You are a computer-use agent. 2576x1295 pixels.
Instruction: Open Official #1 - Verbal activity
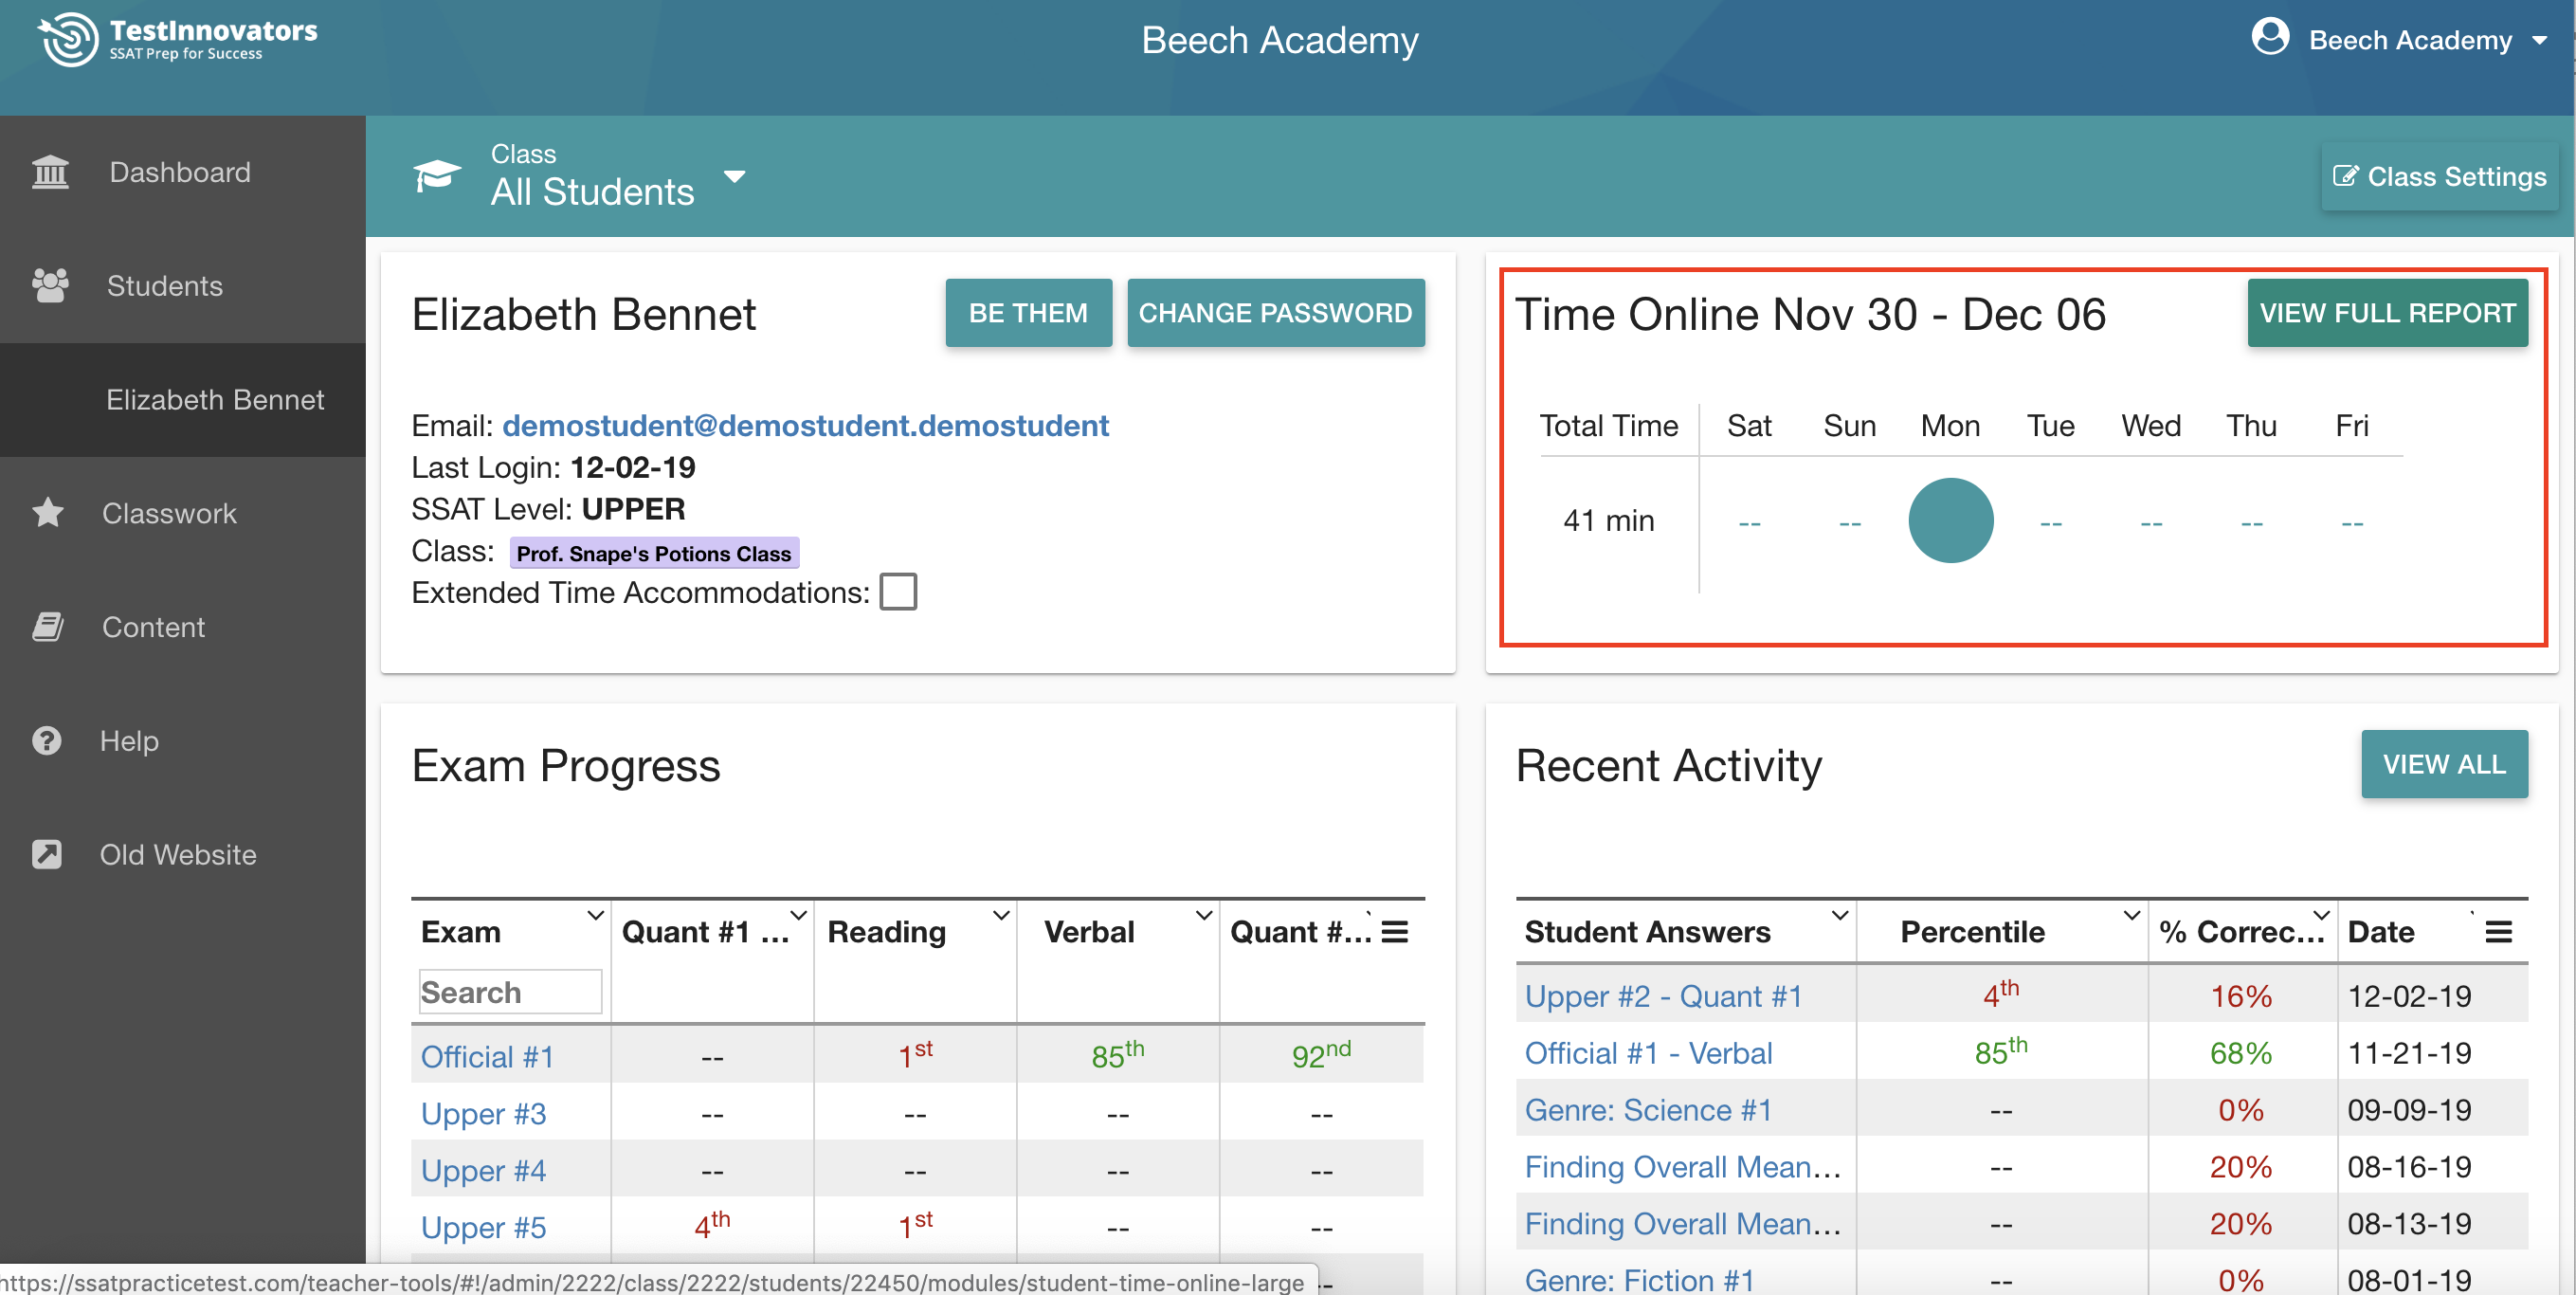click(1648, 1053)
